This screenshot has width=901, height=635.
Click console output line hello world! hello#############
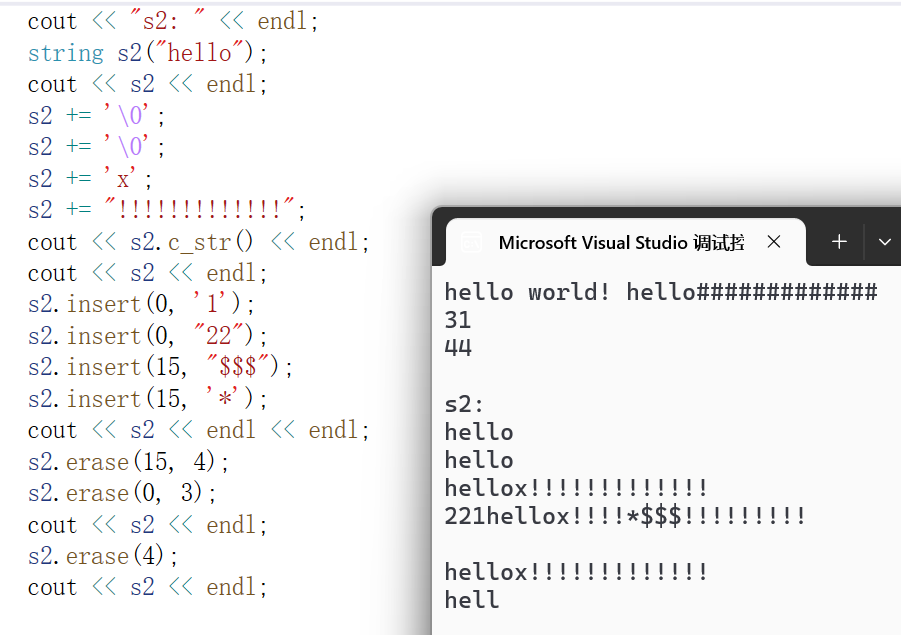661,292
